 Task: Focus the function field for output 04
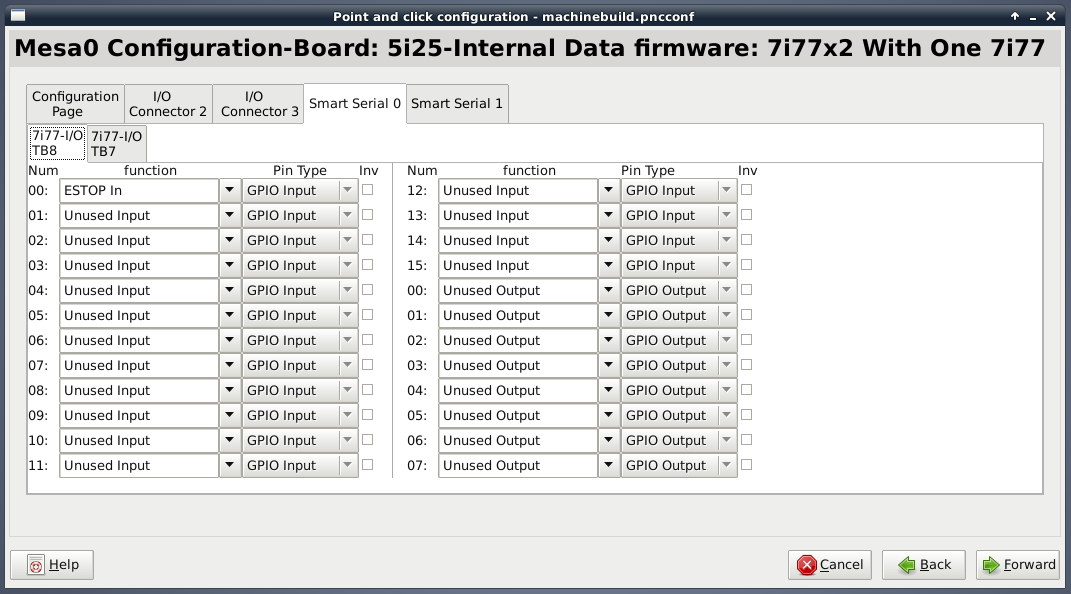[518, 391]
